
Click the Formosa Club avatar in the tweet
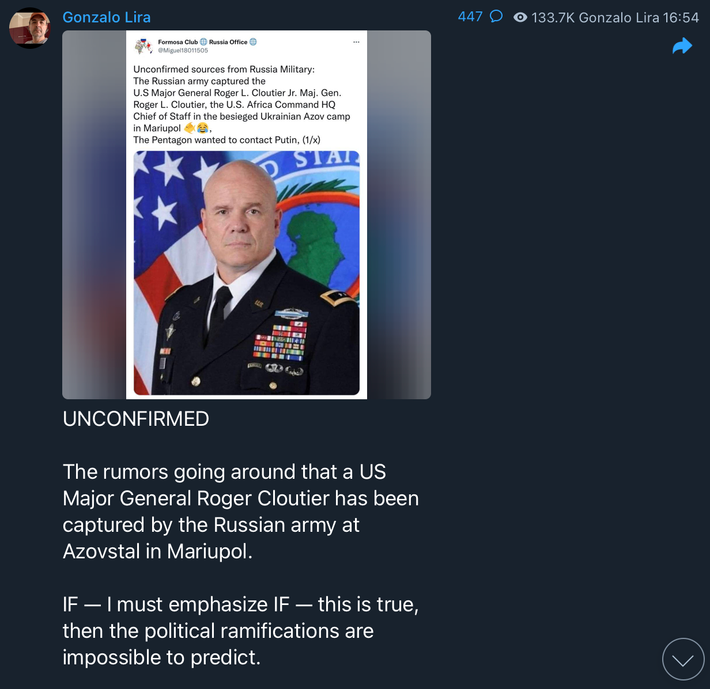143,46
